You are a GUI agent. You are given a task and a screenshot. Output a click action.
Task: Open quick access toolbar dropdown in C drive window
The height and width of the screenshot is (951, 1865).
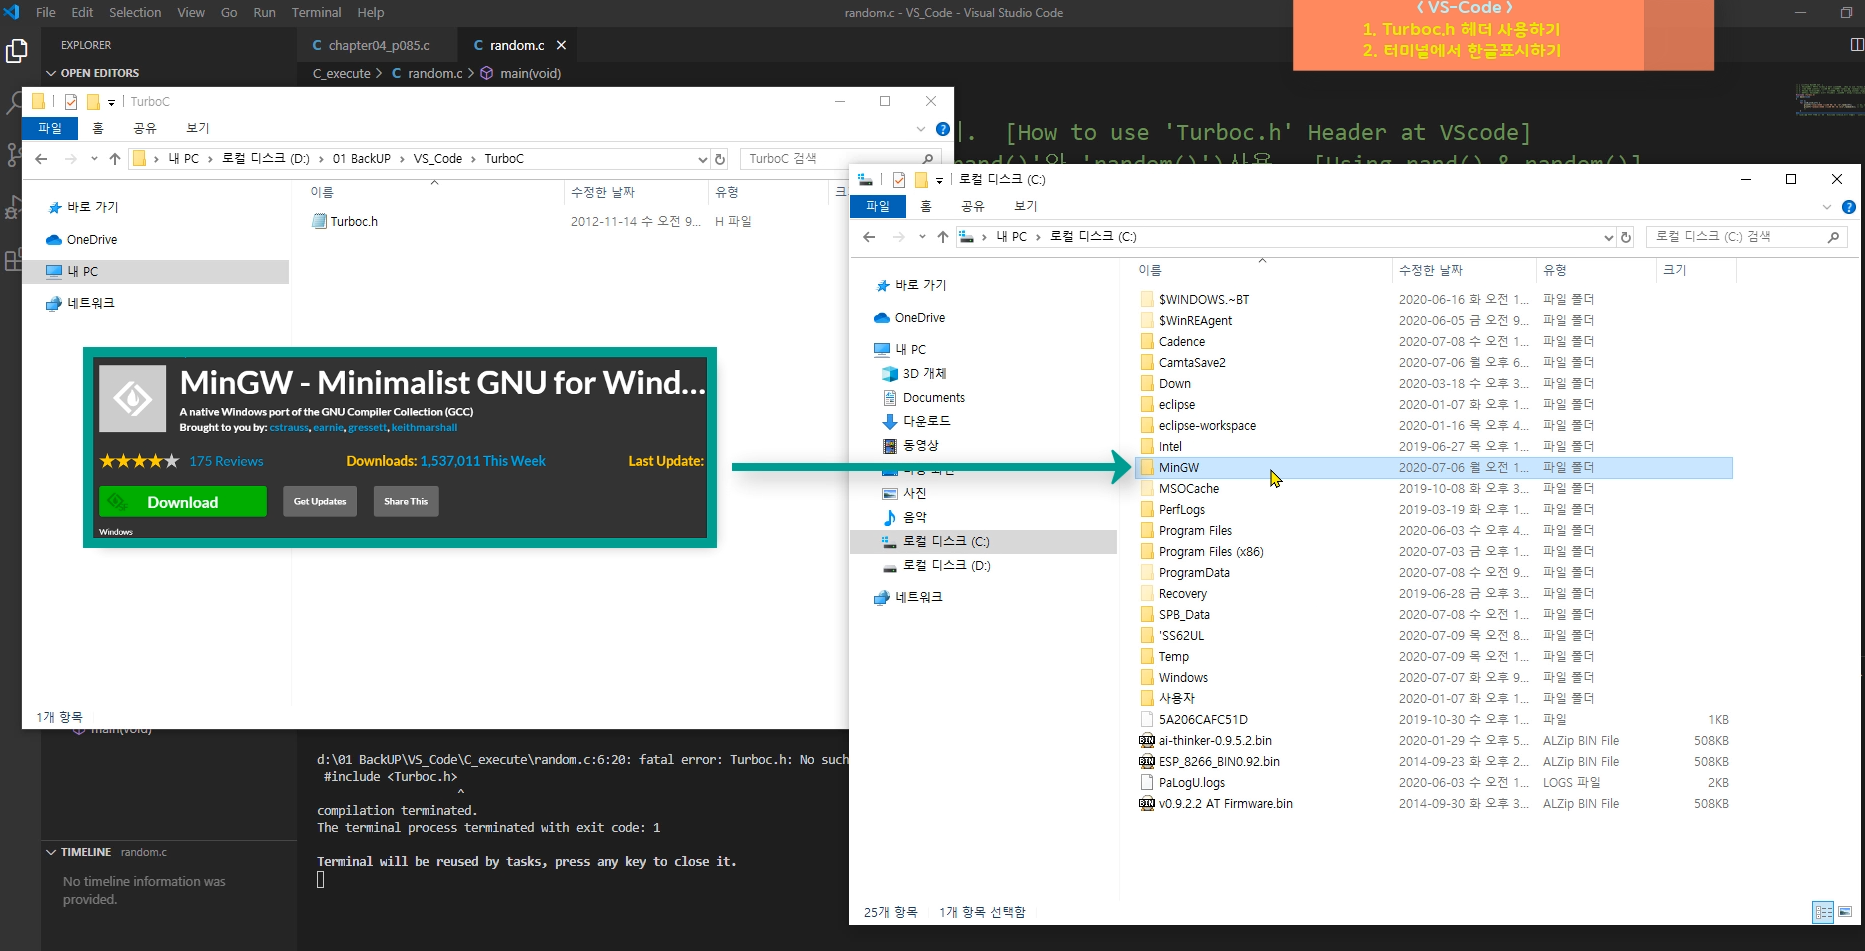939,180
